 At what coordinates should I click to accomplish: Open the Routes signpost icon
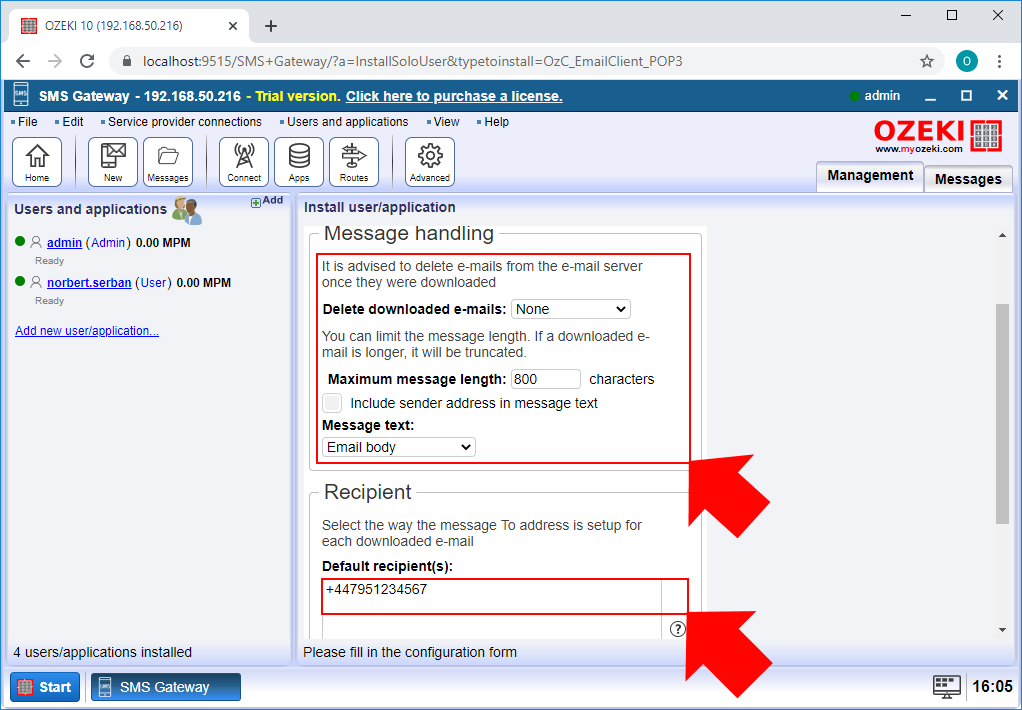pyautogui.click(x=354, y=162)
